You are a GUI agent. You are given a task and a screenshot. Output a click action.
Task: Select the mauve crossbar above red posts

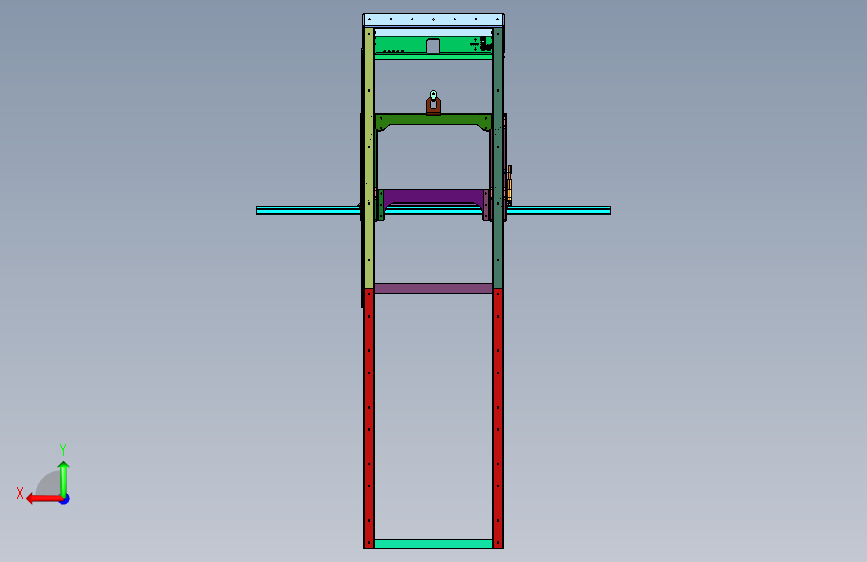click(x=434, y=288)
